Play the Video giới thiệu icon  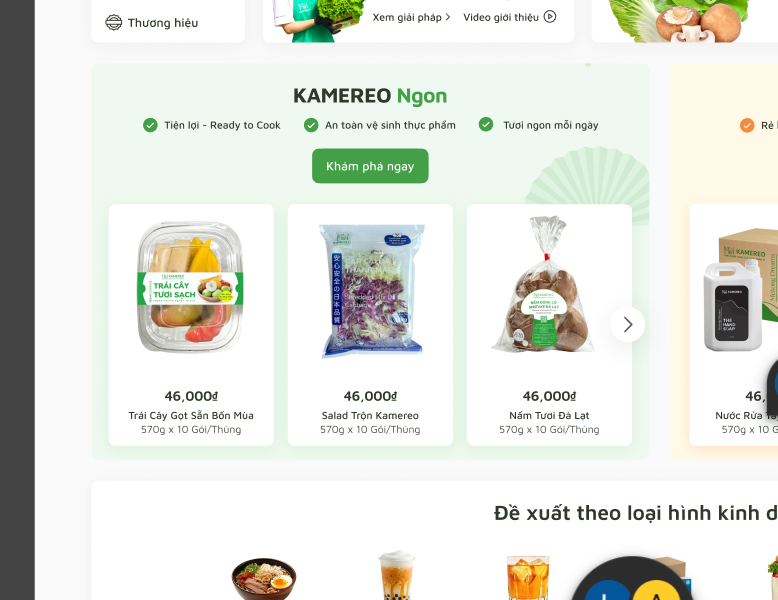550,16
